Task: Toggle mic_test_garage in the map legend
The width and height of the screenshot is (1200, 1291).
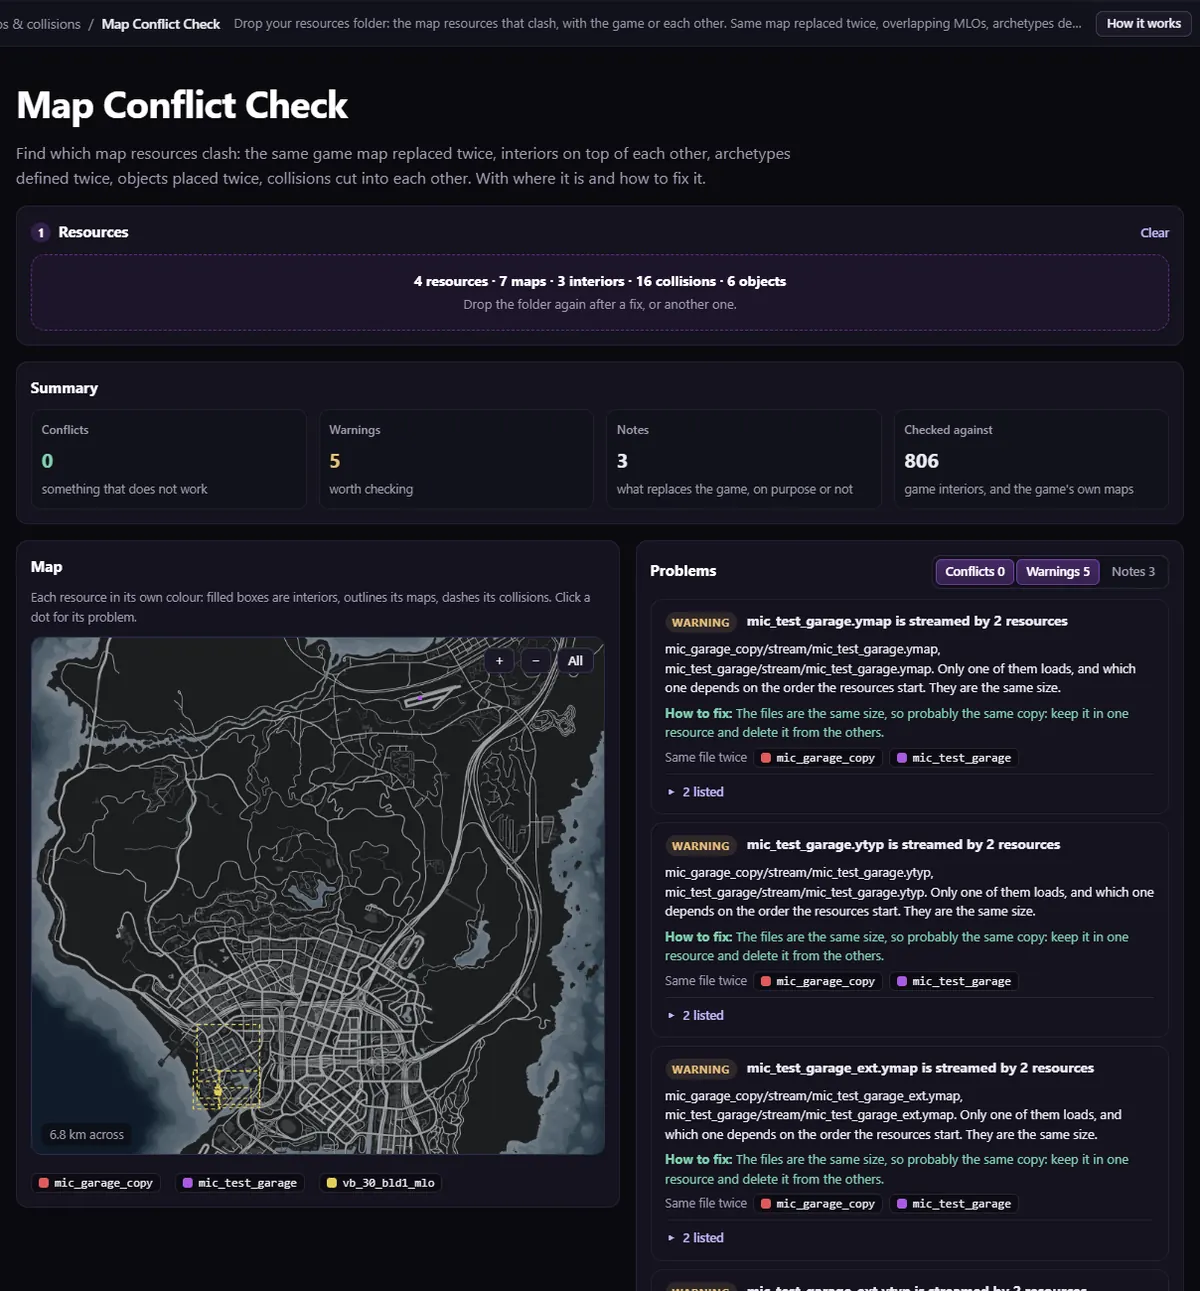Action: (x=240, y=1183)
